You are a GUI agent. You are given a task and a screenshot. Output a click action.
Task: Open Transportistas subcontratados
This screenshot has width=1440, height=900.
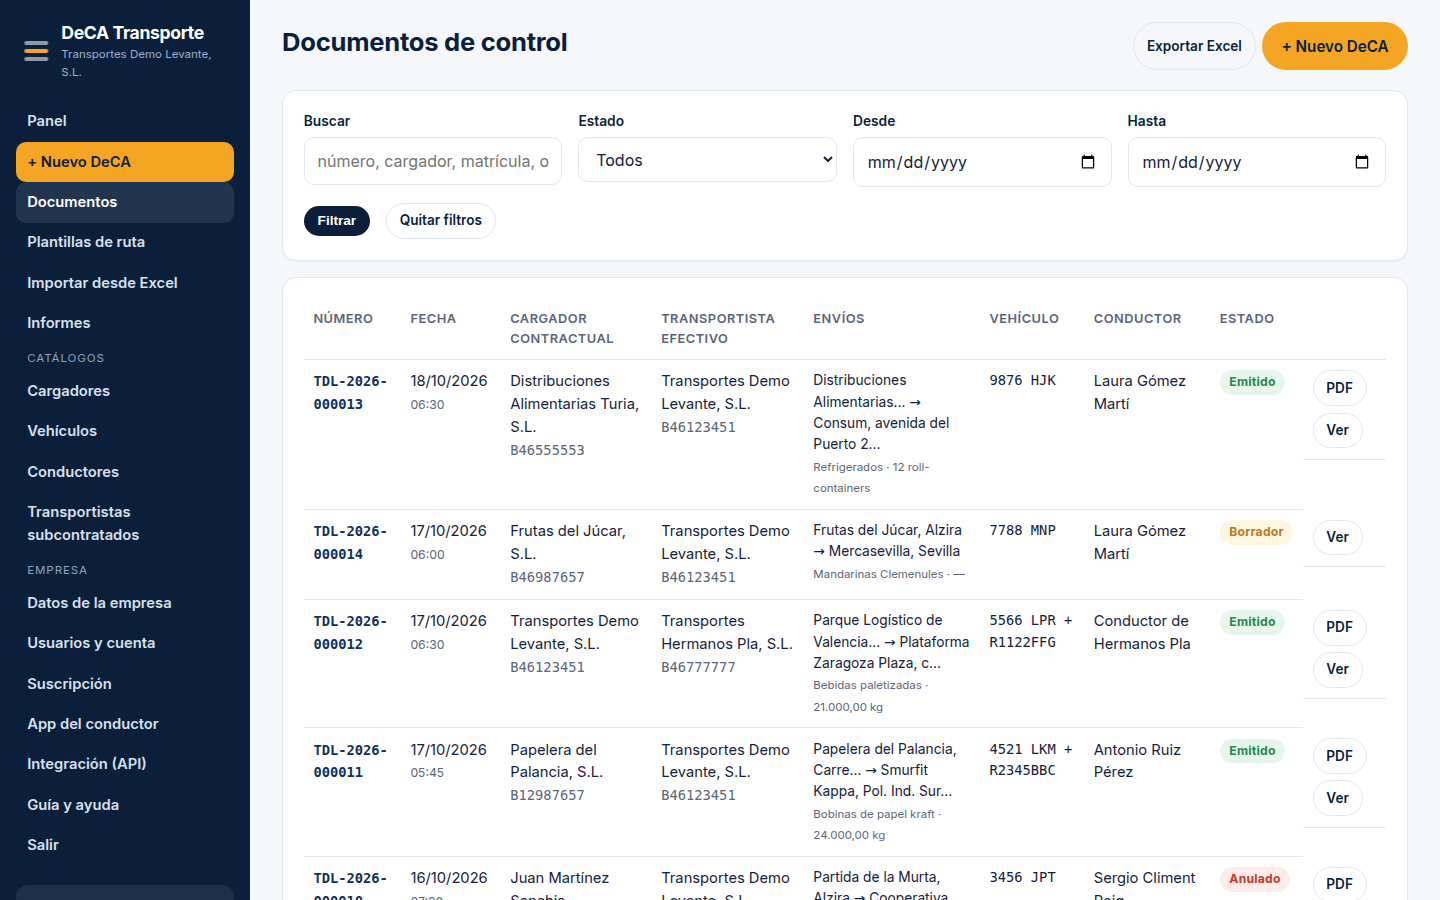click(x=125, y=523)
